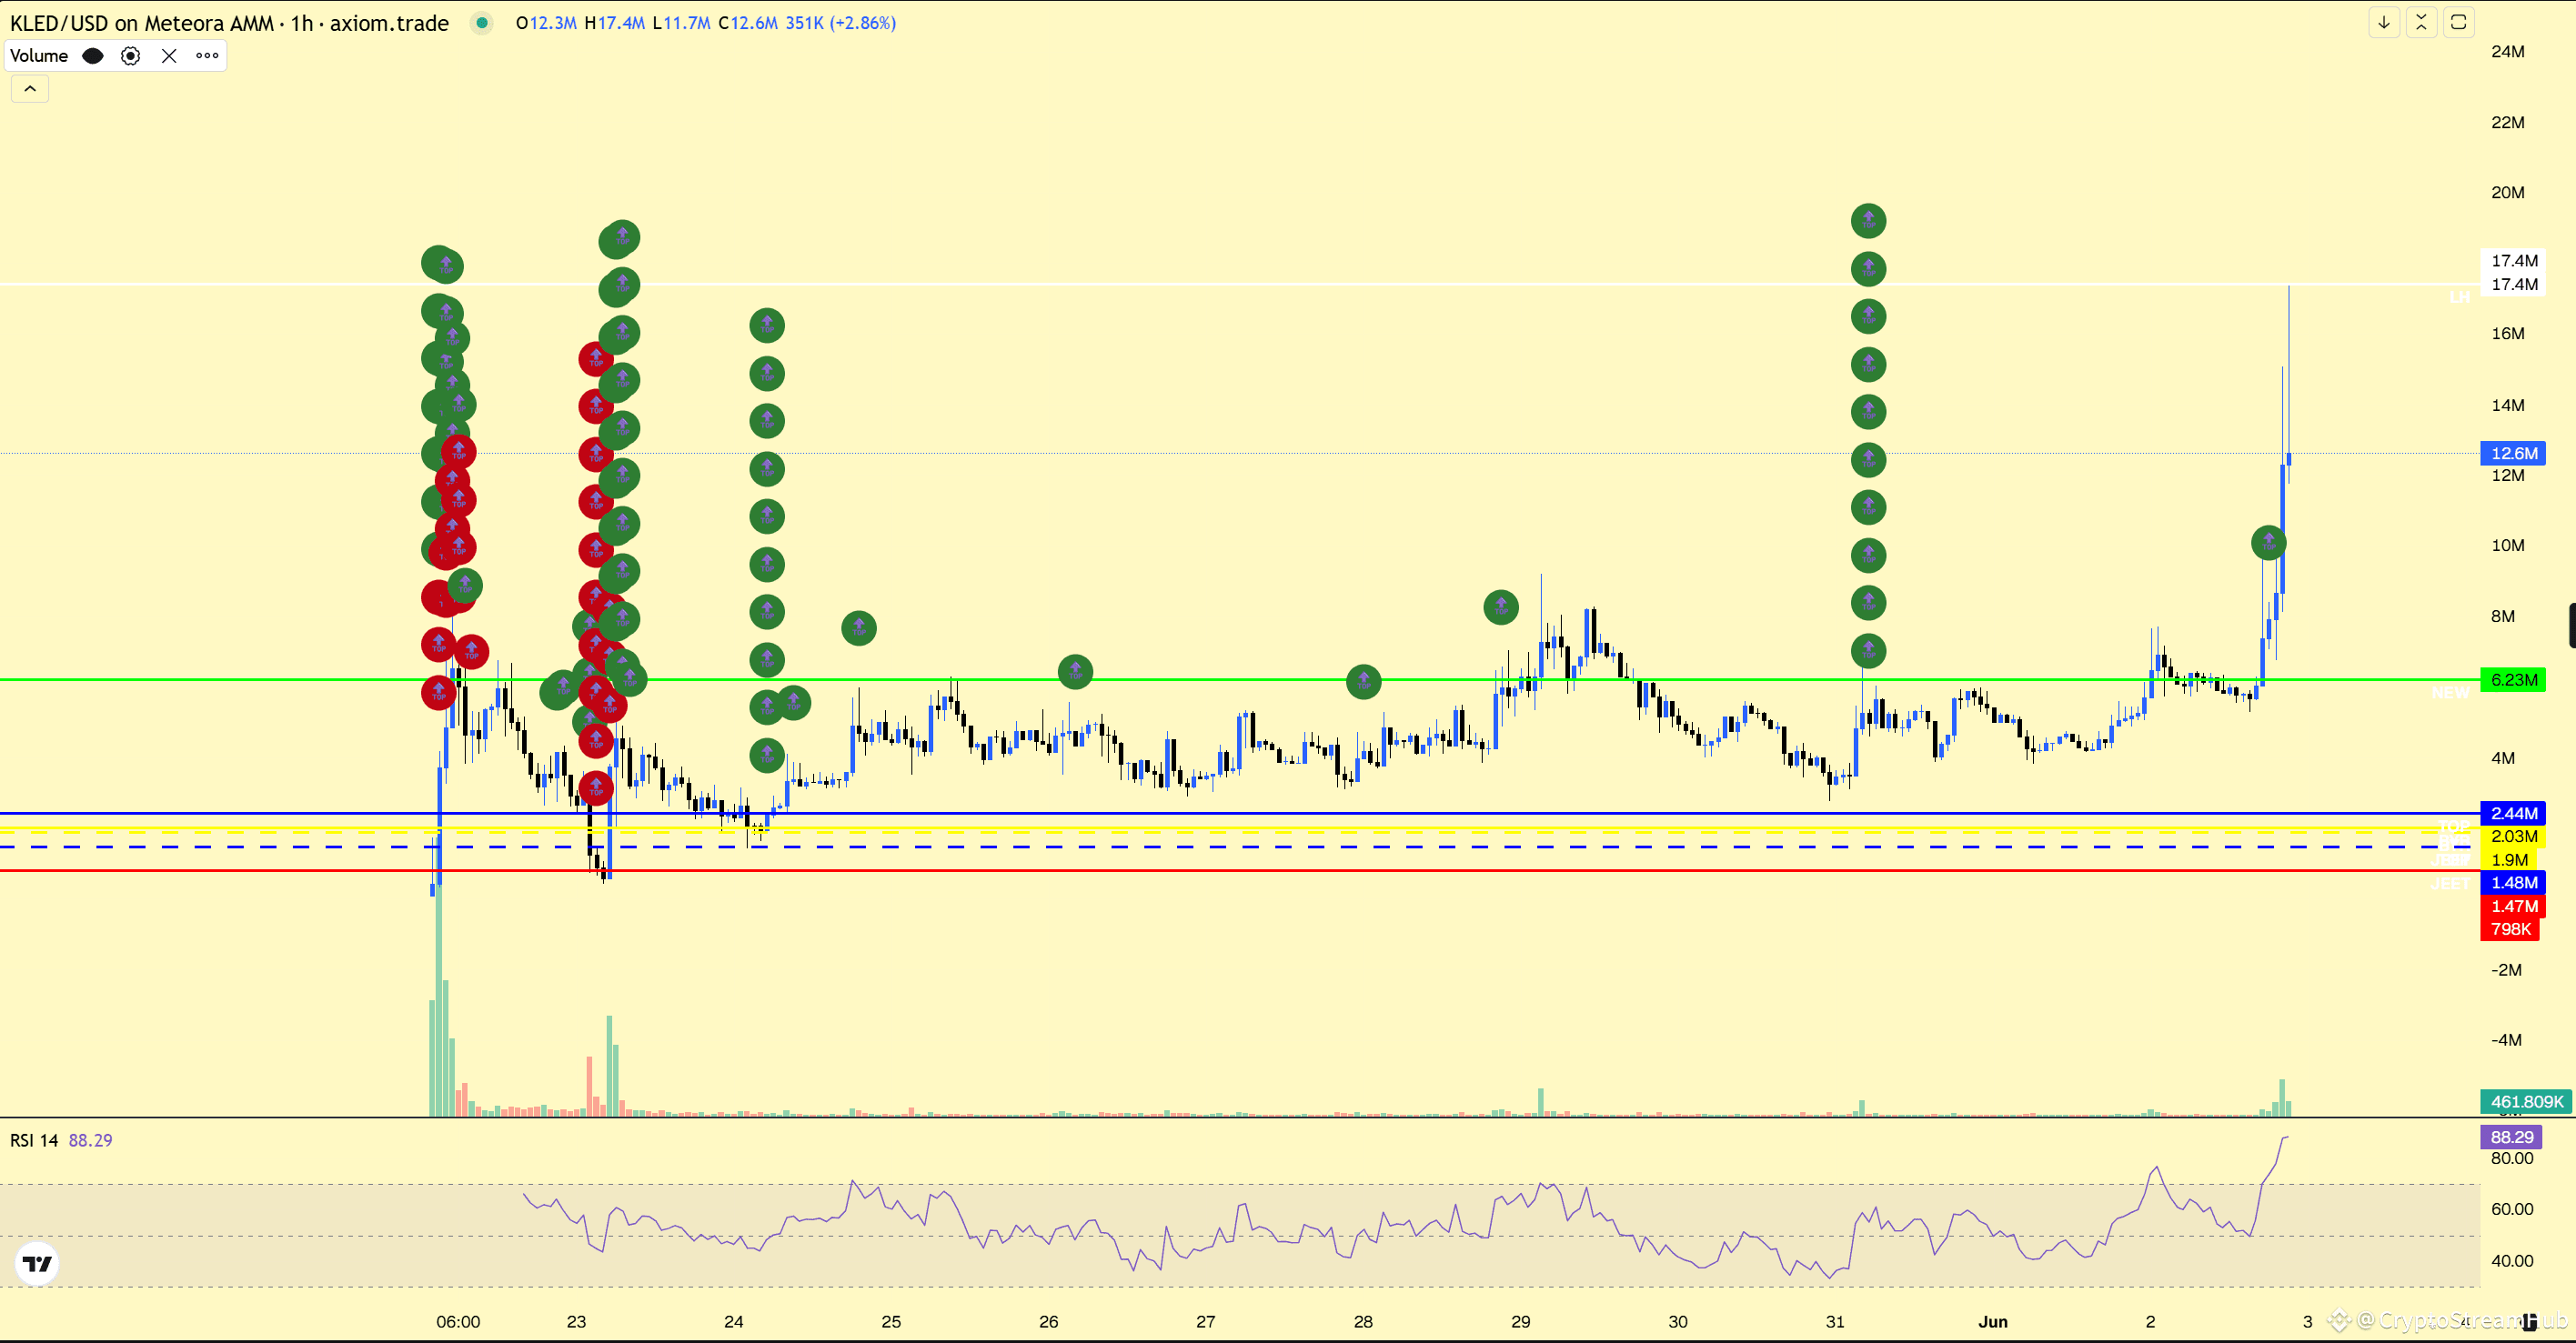Click the 80.00 RSI axis tick
This screenshot has height=1343, width=2576.
[x=2511, y=1159]
